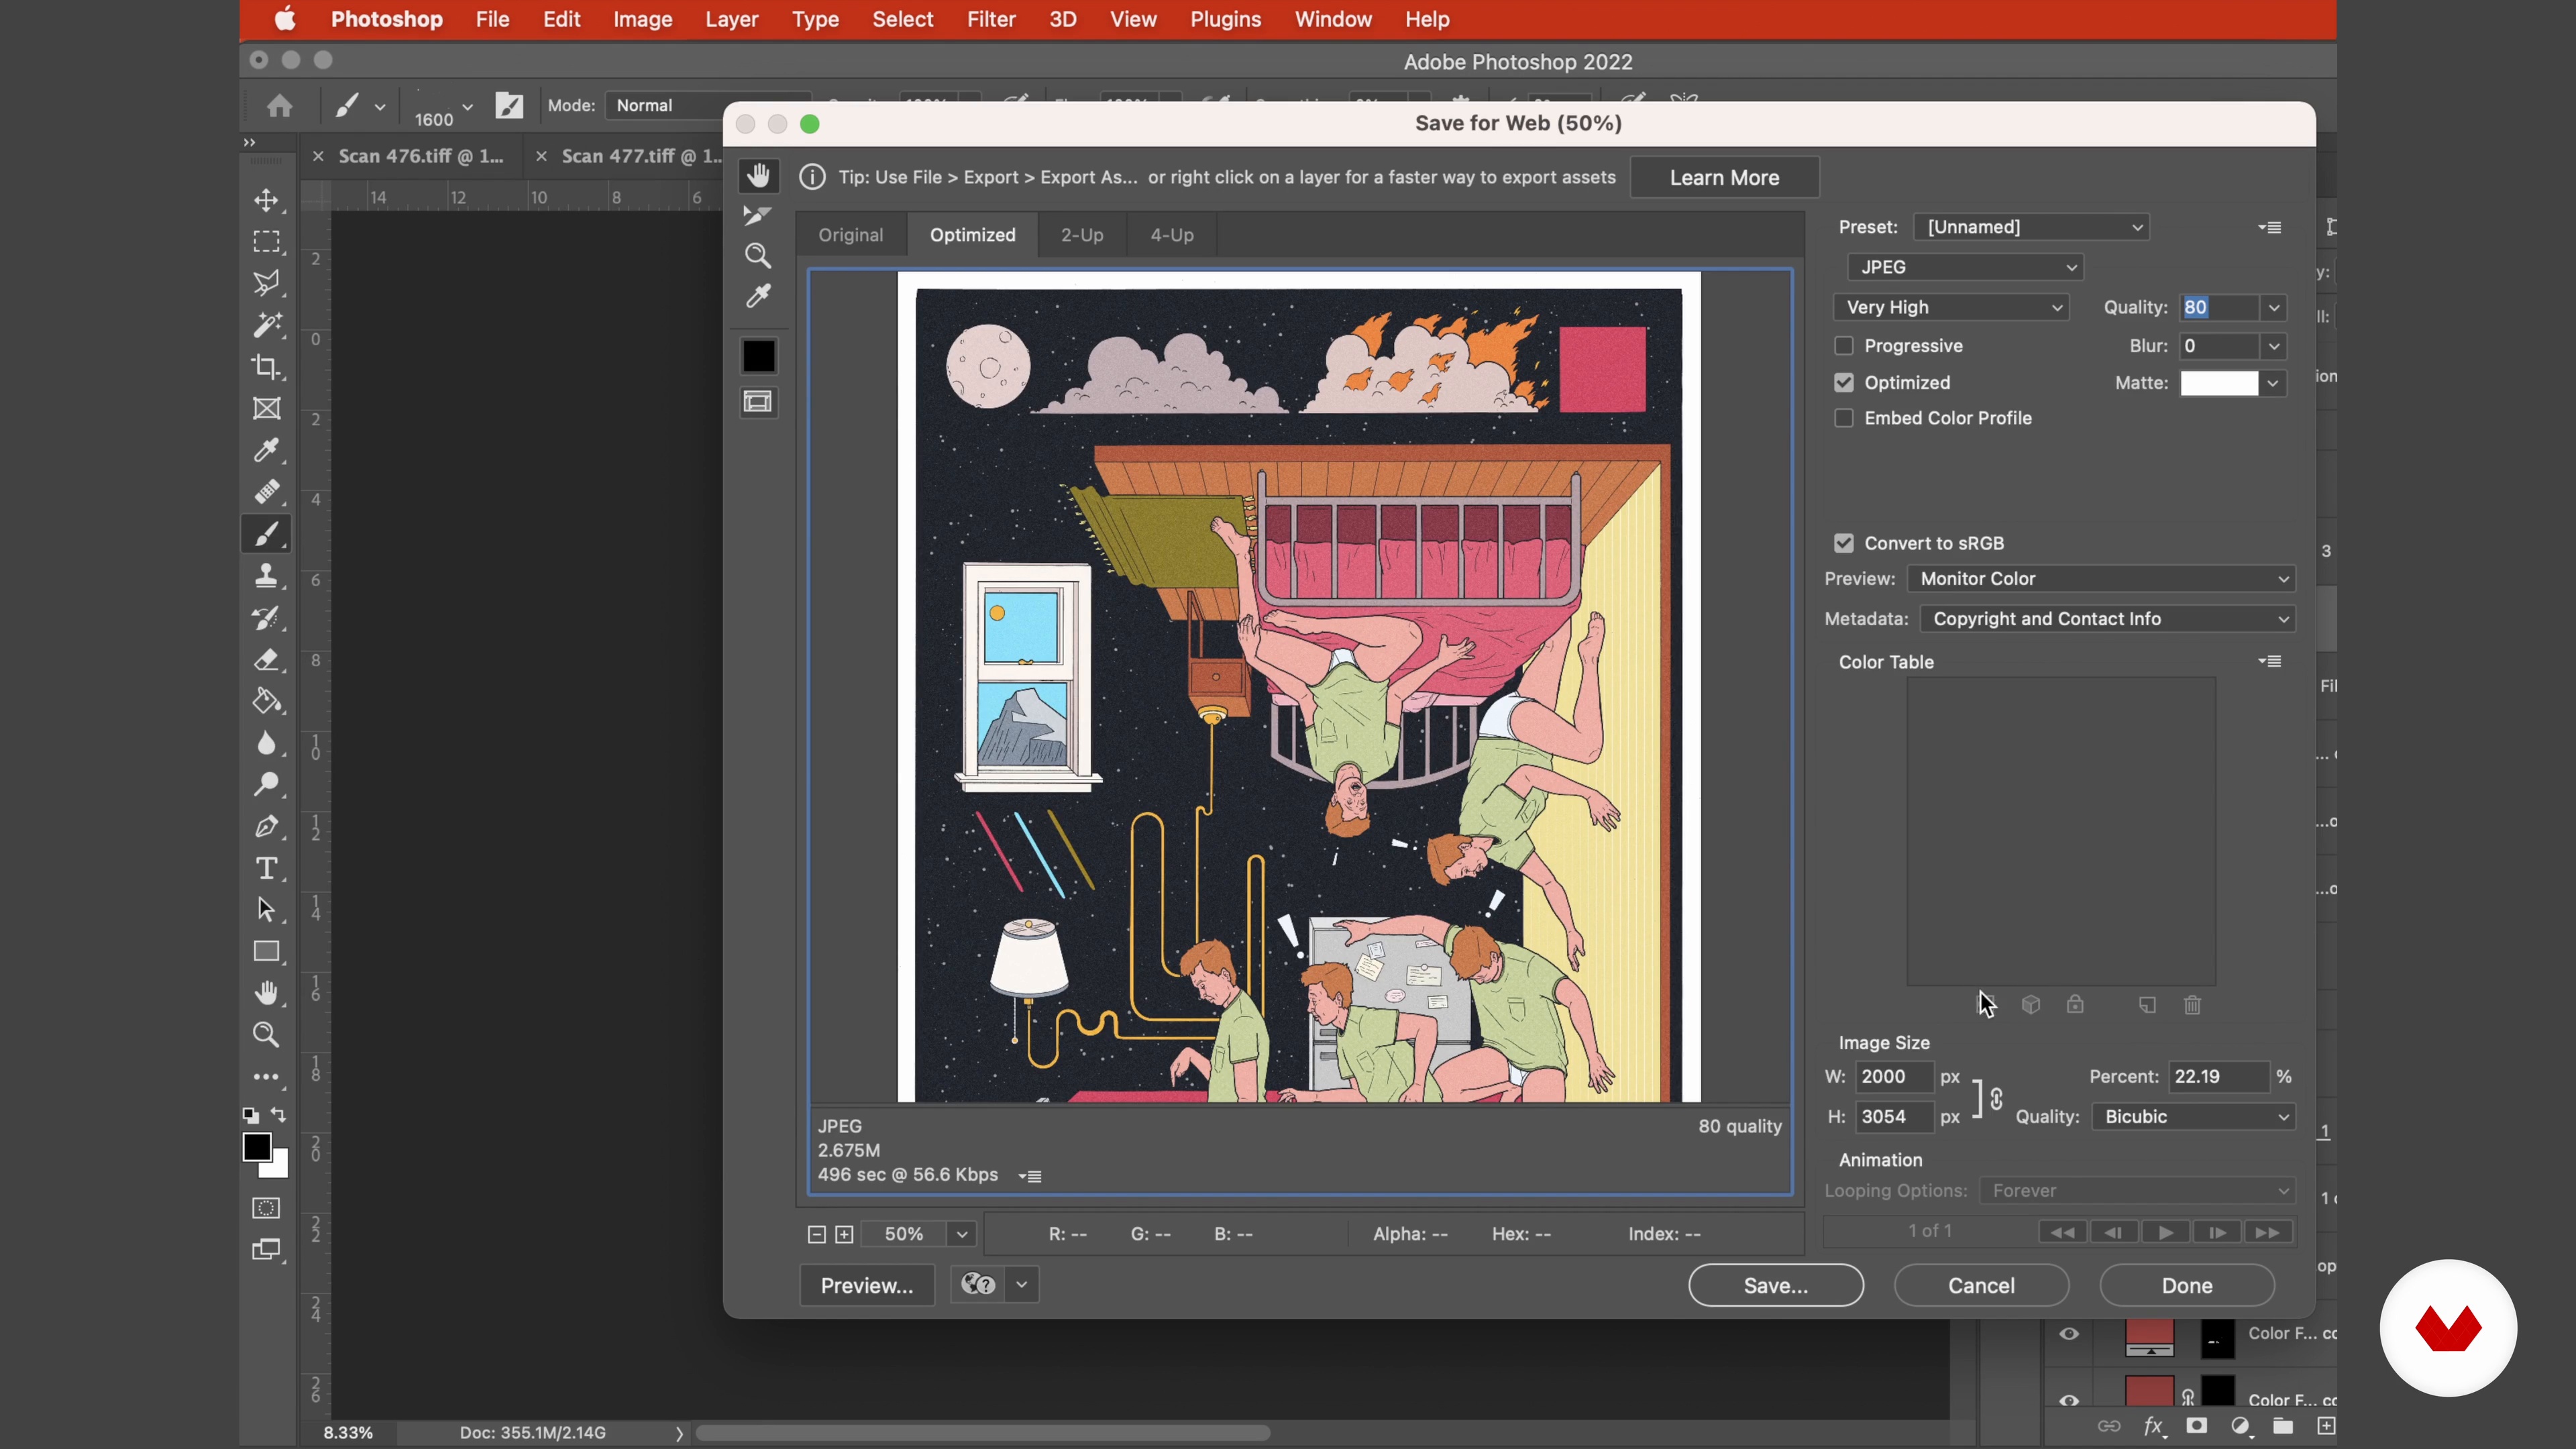Toggle Quick Mask mode in toolbar
Viewport: 2576px width, 1449px height.
[x=266, y=1208]
